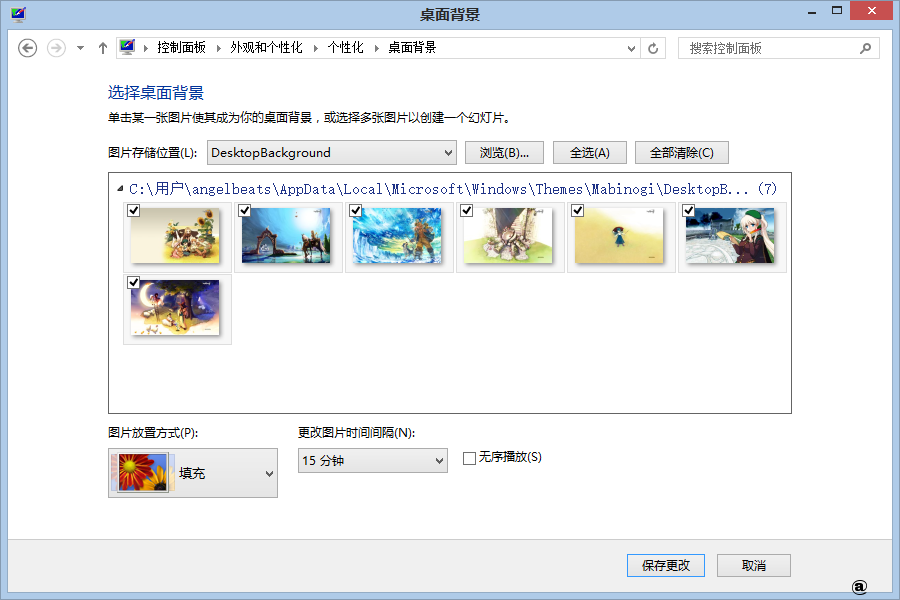
Task: Select the white-haired girl wallpaper thumbnail
Action: pyautogui.click(x=730, y=235)
